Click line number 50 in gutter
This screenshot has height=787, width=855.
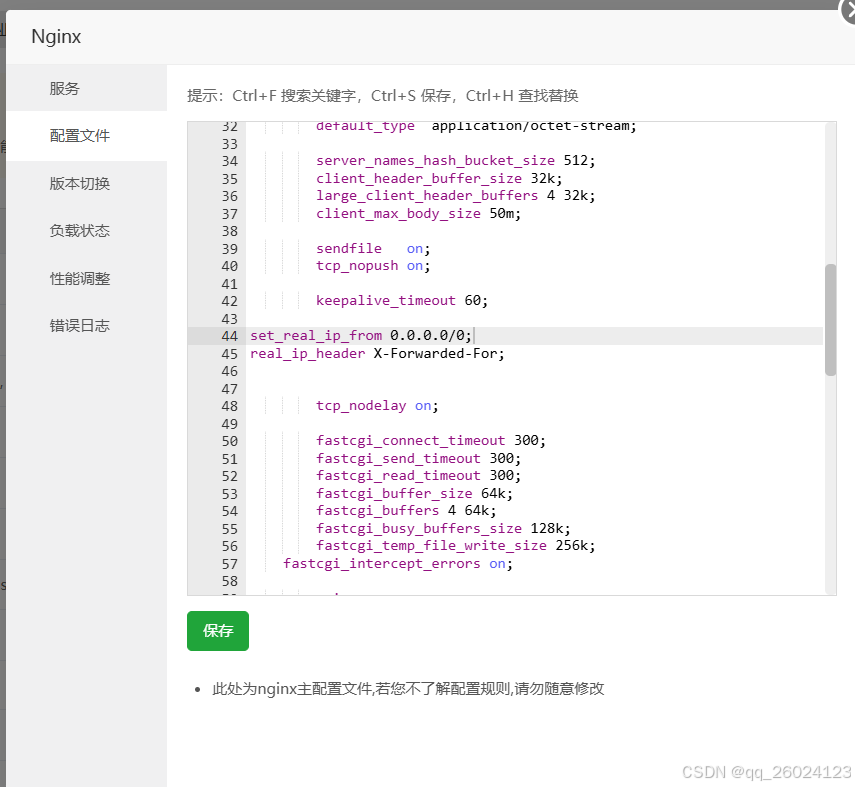[x=230, y=441]
